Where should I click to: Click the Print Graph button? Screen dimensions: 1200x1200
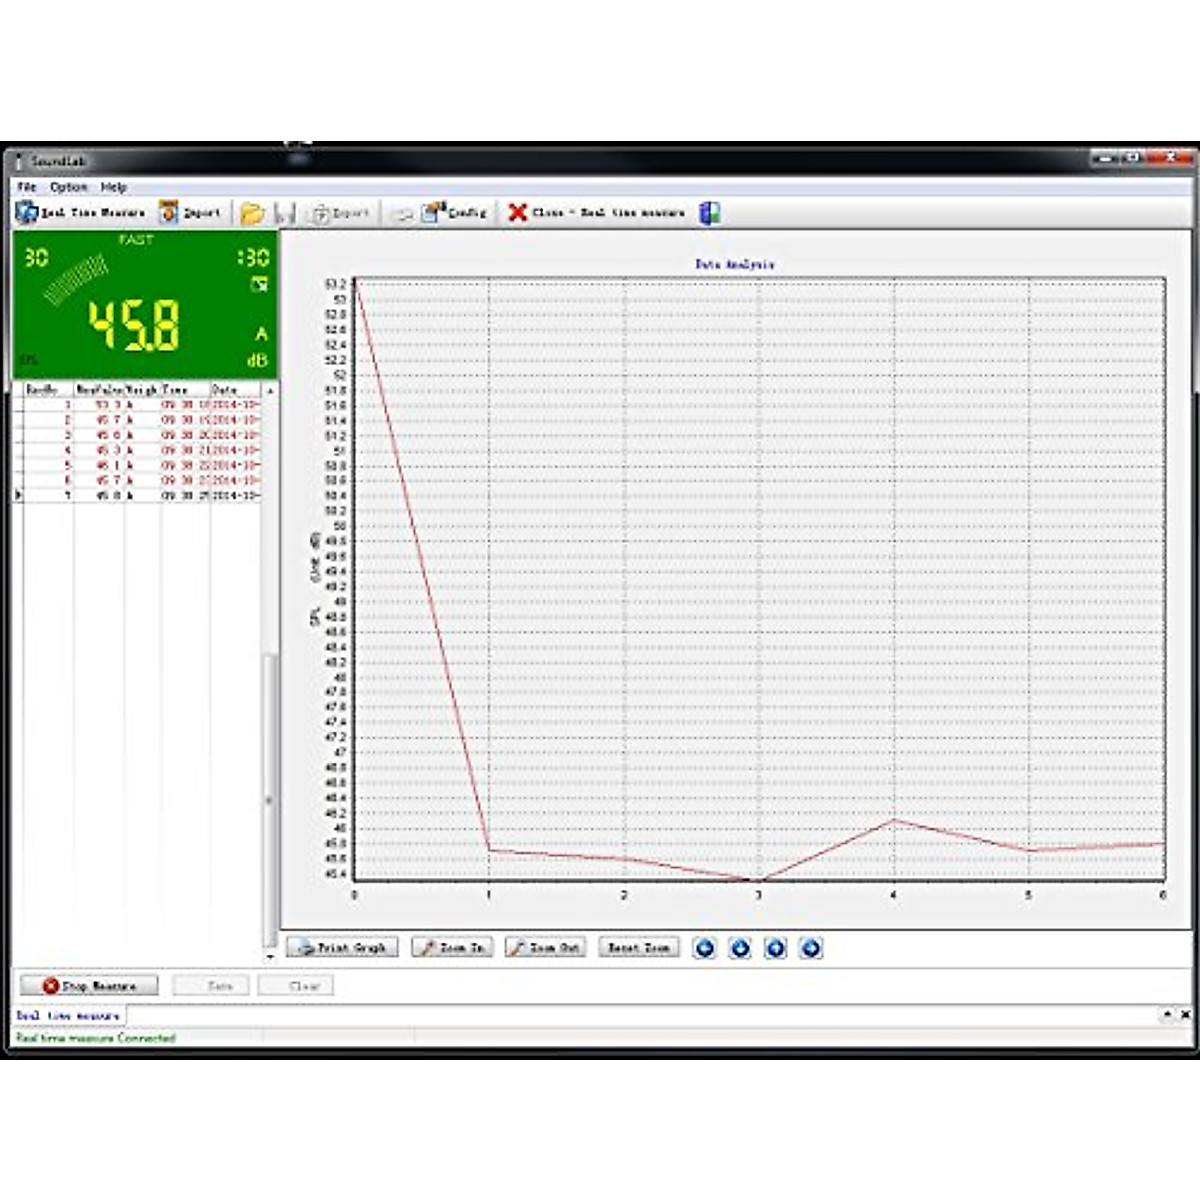342,947
